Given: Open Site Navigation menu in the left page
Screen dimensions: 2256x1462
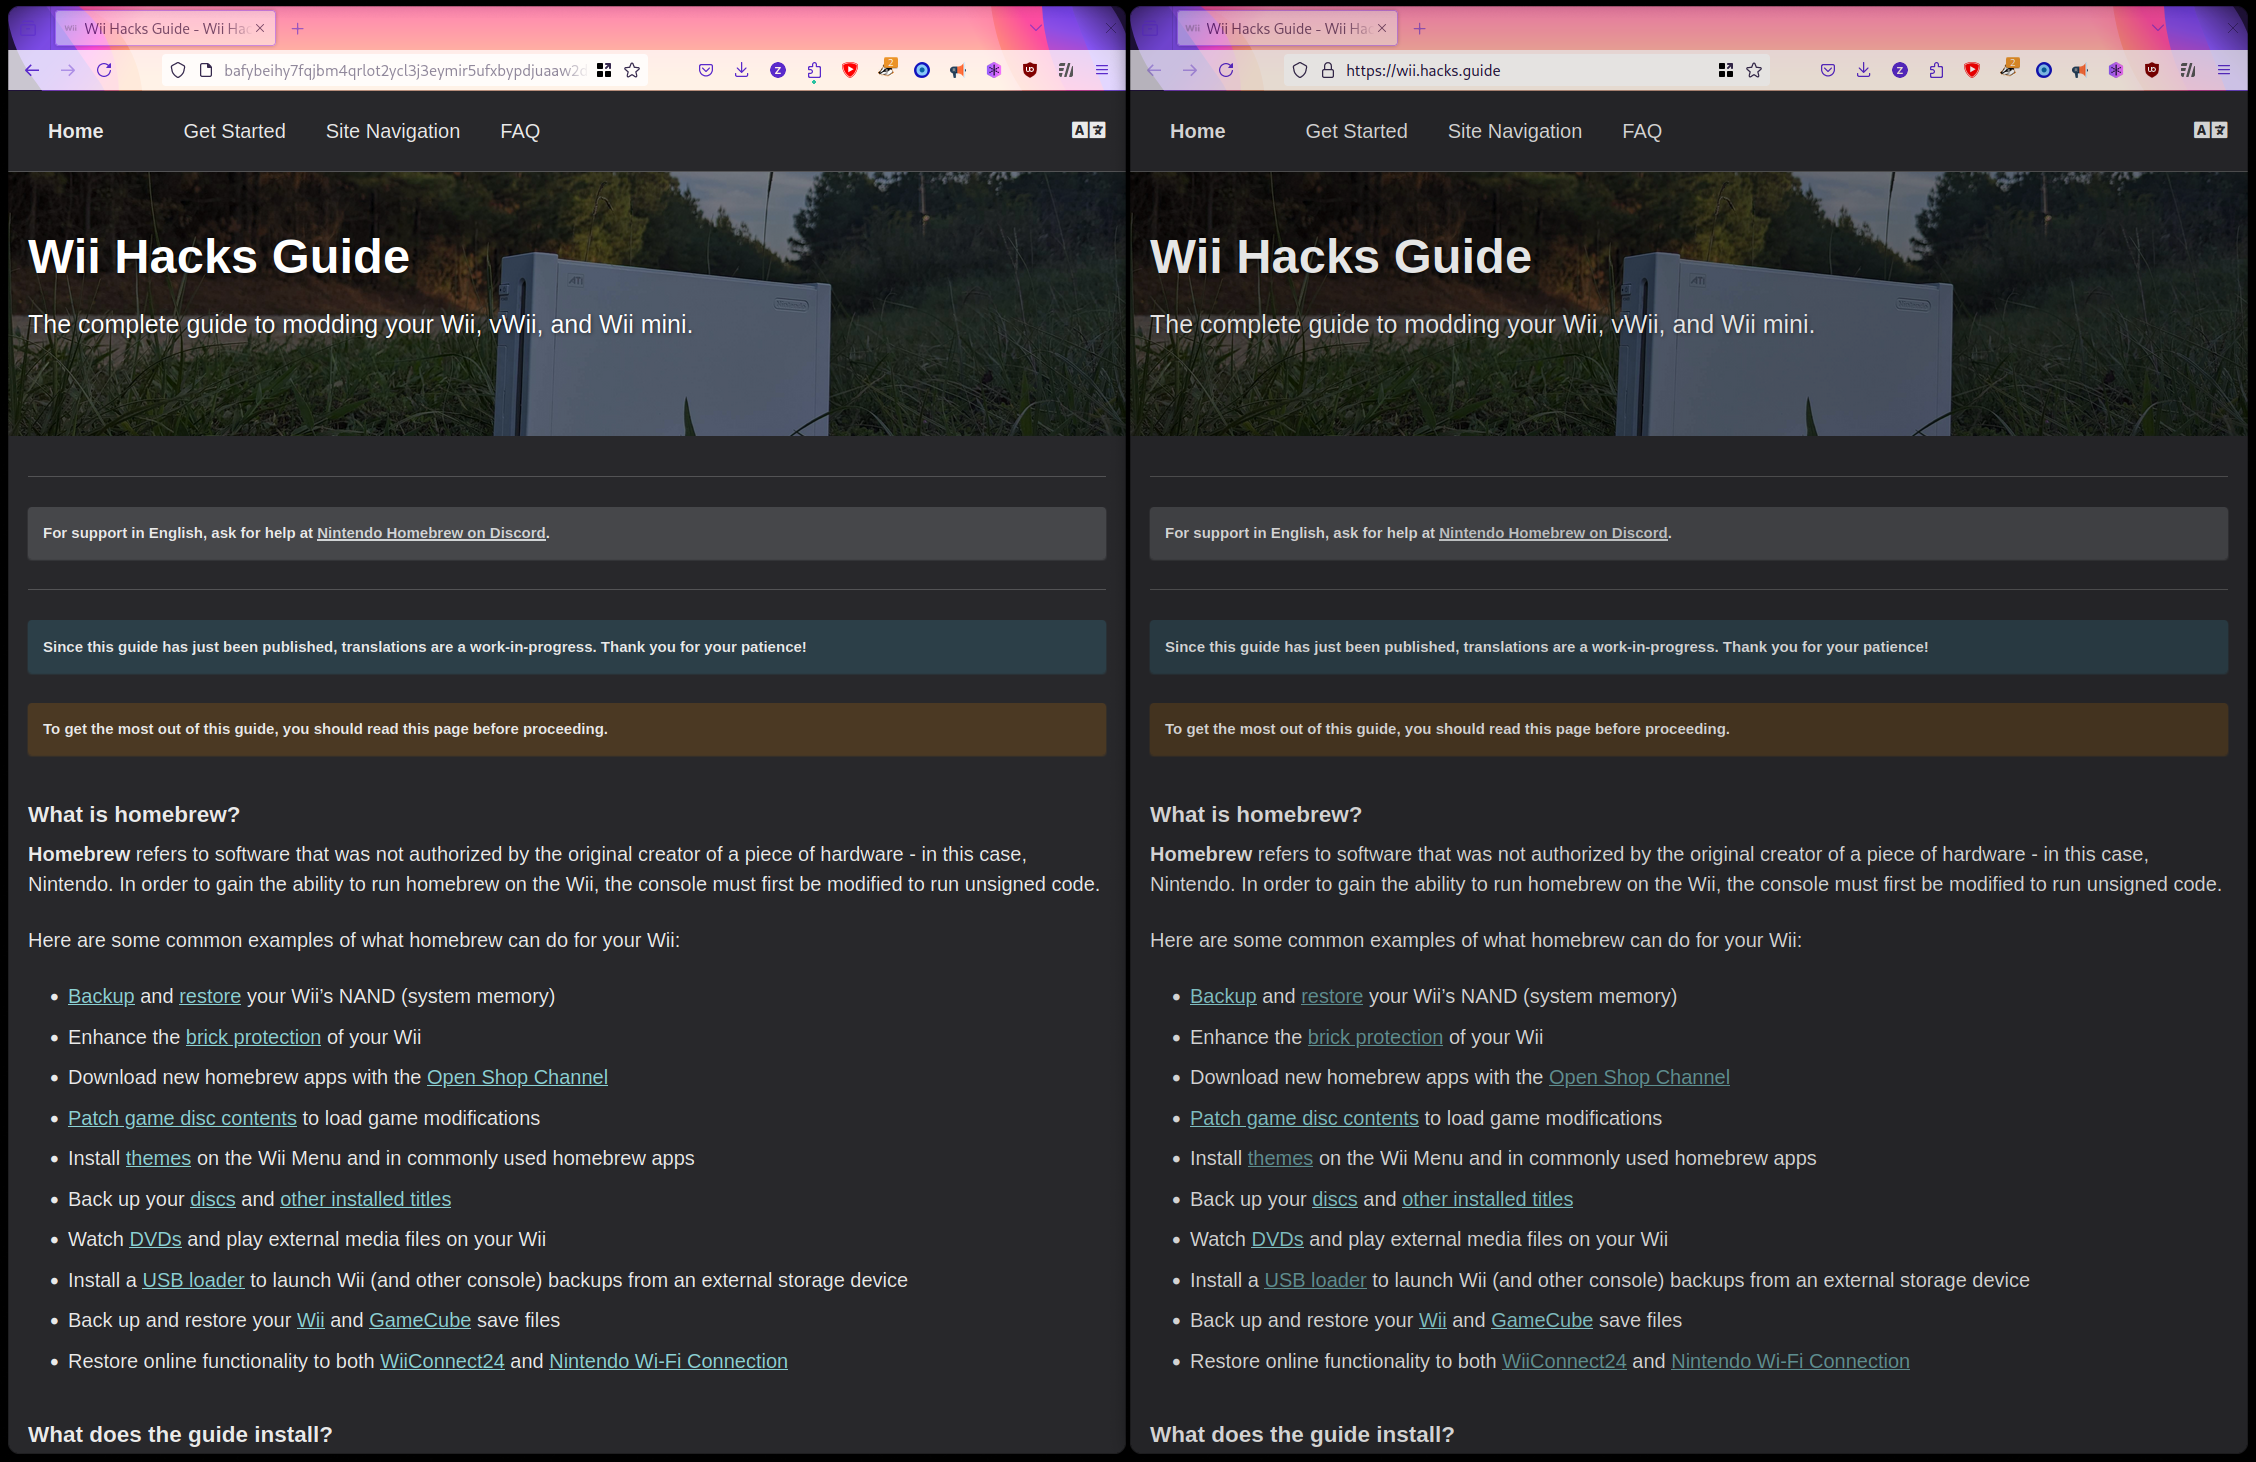Looking at the screenshot, I should point(392,131).
